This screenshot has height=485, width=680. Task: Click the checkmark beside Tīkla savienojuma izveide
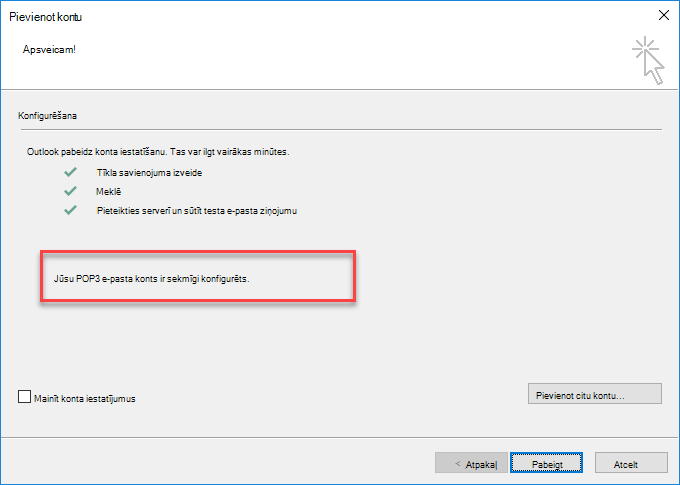[x=70, y=172]
